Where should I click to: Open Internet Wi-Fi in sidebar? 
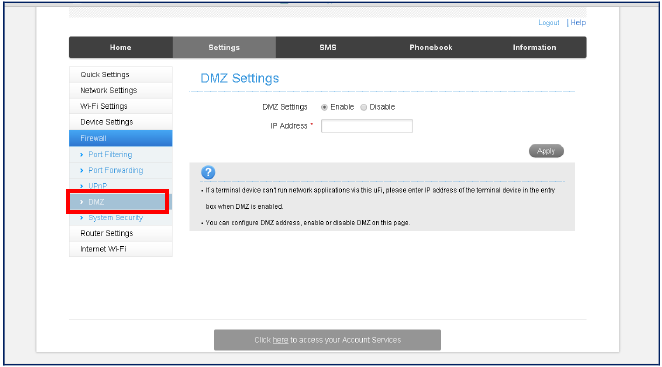(x=121, y=249)
